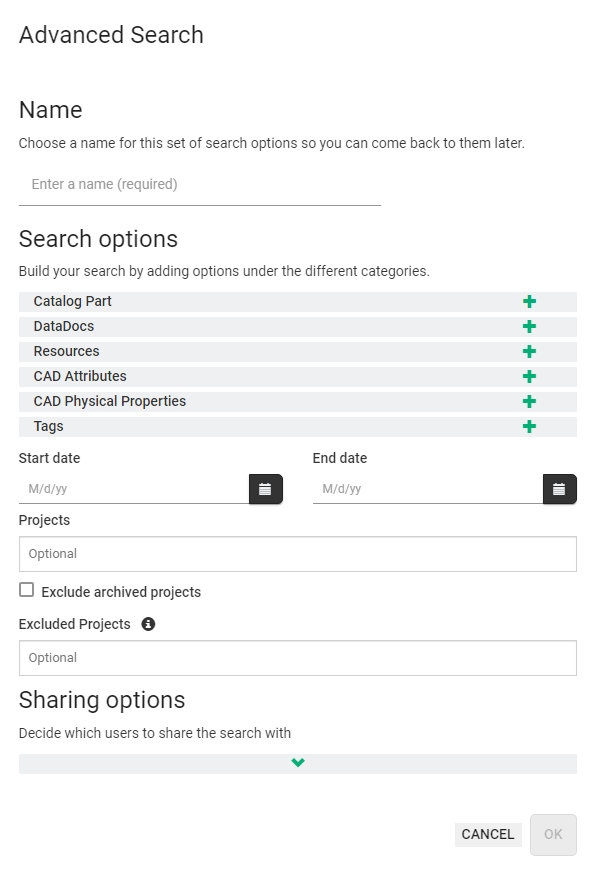Click the plus icon for CAD Attributes
Viewport: 593px width, 874px height.
pyautogui.click(x=529, y=377)
